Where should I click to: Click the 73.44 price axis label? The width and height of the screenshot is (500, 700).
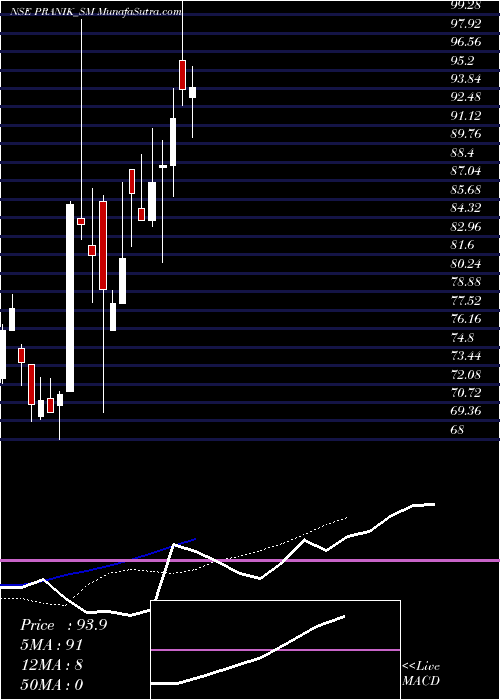point(466,356)
